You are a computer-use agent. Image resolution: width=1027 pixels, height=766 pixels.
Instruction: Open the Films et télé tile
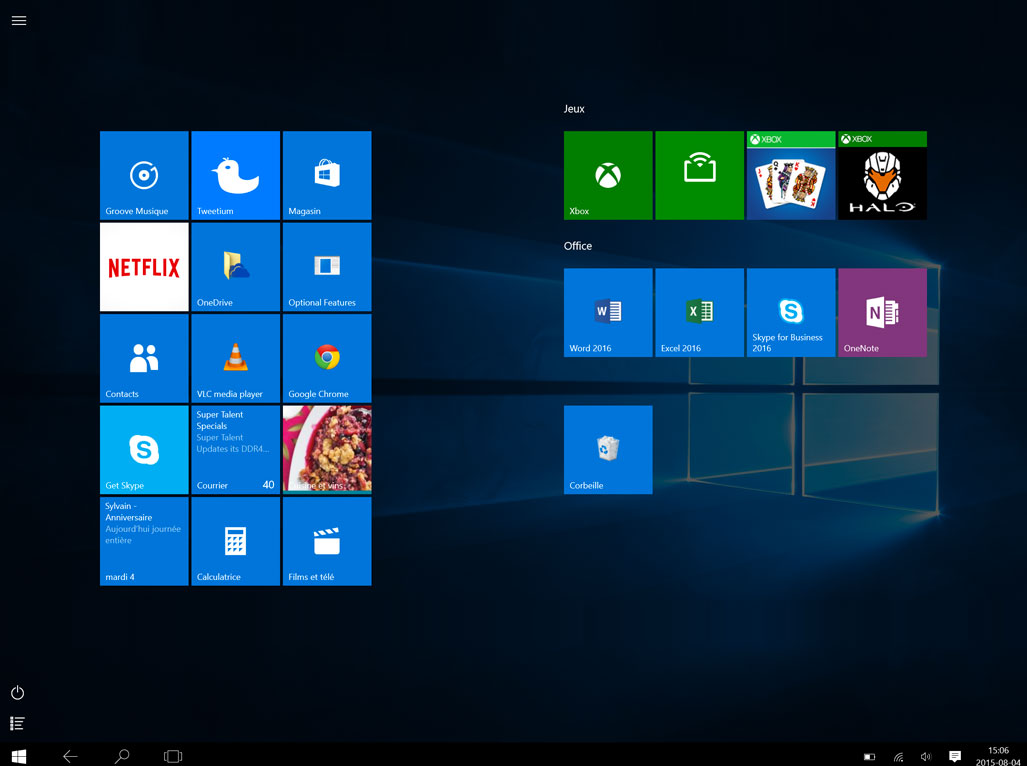[327, 541]
